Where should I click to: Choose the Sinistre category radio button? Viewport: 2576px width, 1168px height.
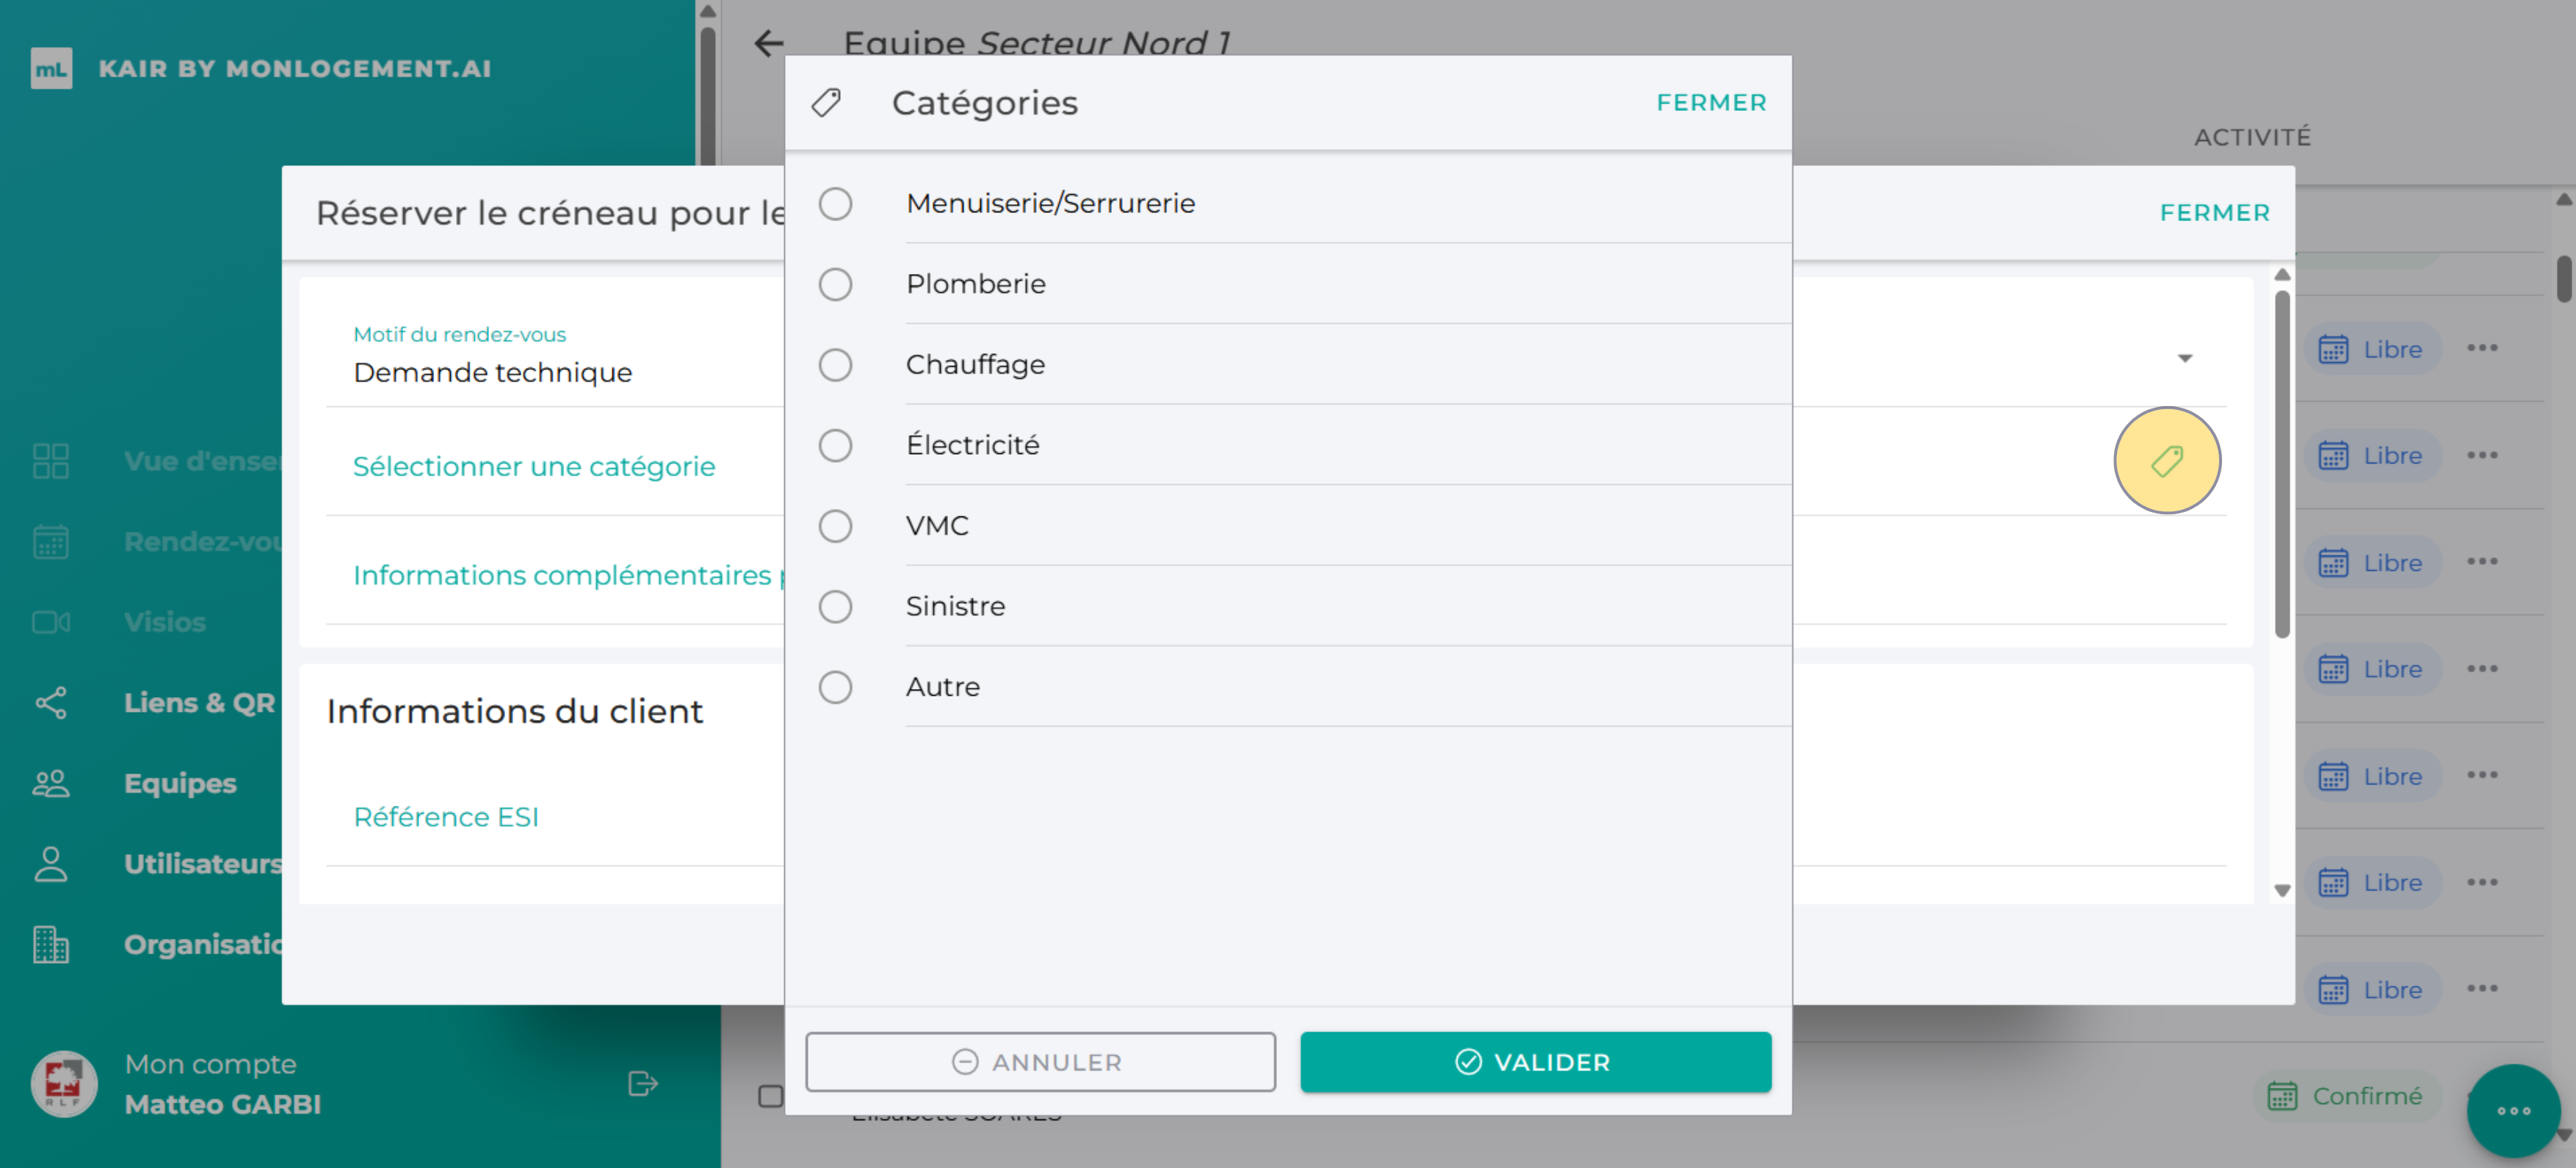click(835, 606)
